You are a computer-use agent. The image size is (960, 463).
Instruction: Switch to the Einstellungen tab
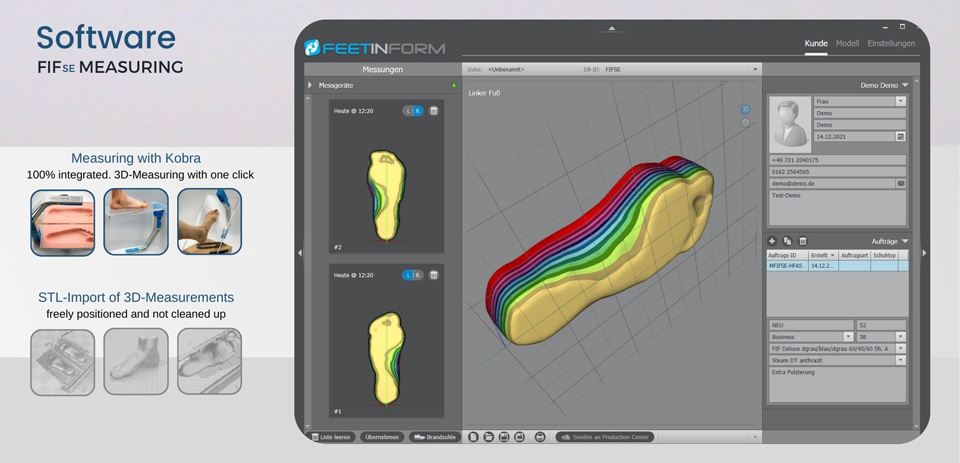point(891,43)
